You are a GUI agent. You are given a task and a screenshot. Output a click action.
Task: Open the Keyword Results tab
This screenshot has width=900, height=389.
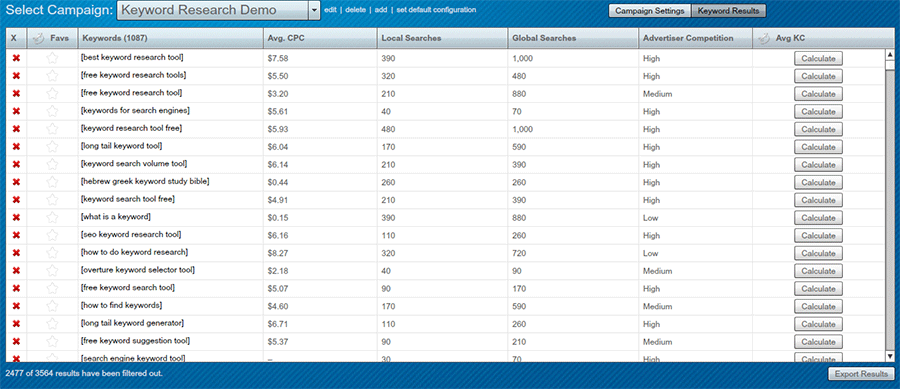728,11
